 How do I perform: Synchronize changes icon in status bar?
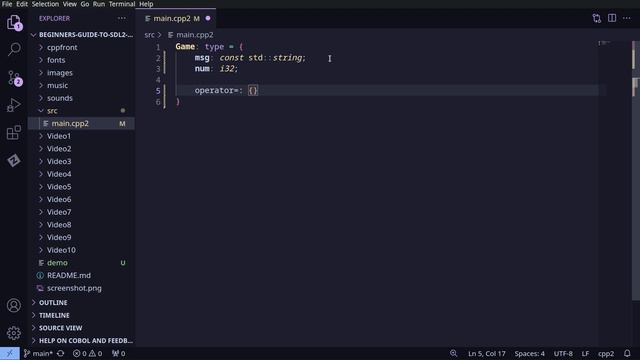click(61, 353)
